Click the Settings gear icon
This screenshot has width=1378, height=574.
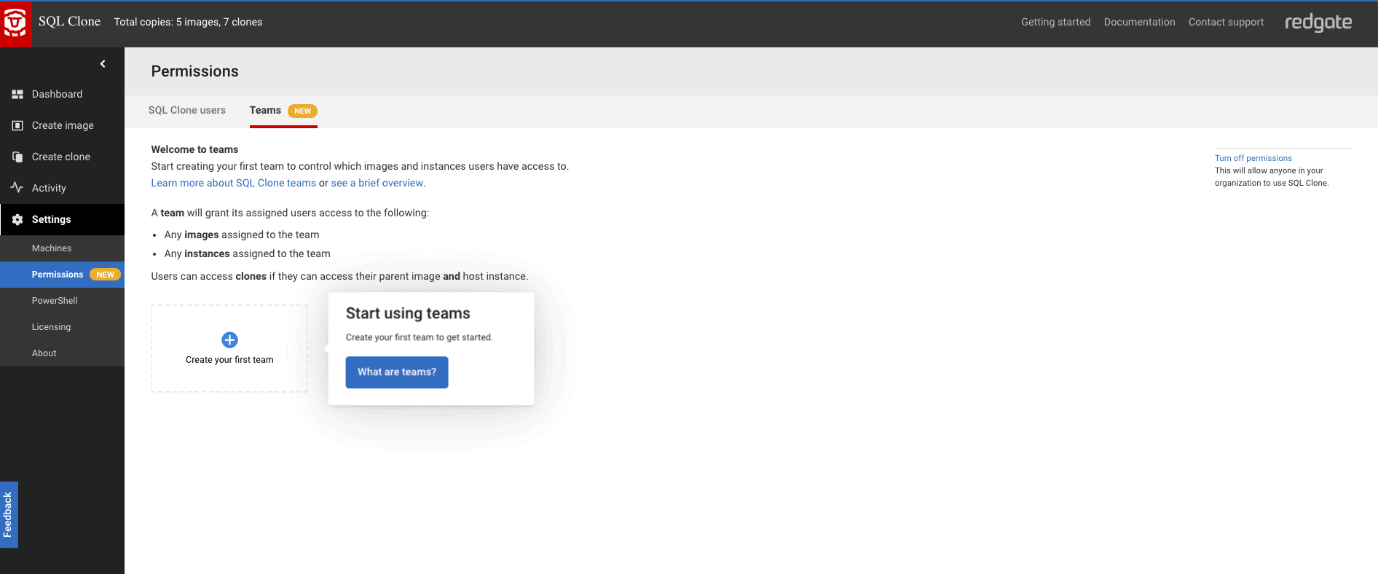coord(17,220)
